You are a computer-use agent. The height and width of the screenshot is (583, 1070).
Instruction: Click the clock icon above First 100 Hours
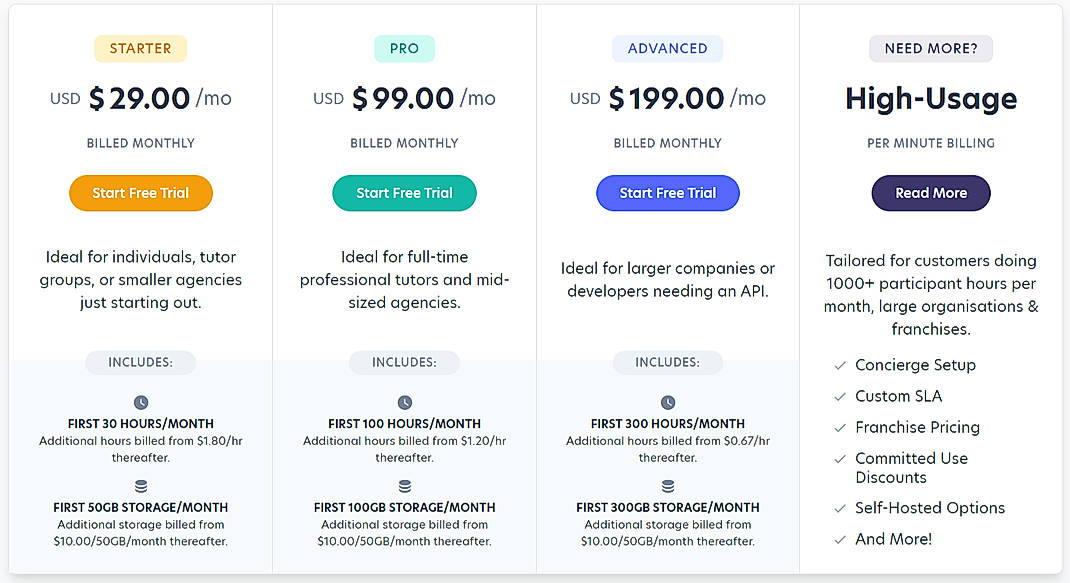[x=404, y=402]
